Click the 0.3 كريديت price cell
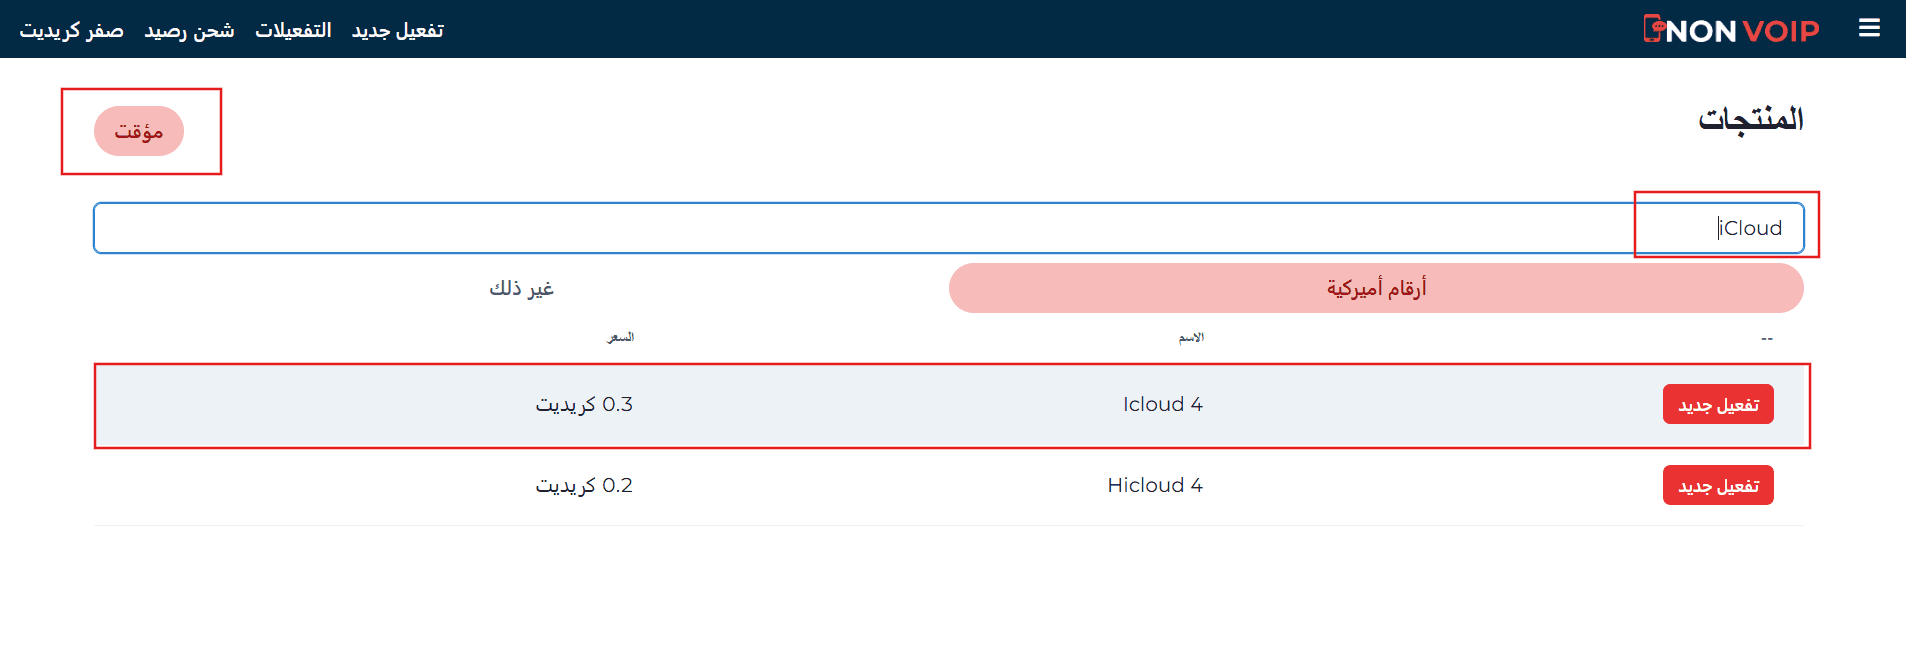Screen dimensions: 1906x654 coord(584,404)
